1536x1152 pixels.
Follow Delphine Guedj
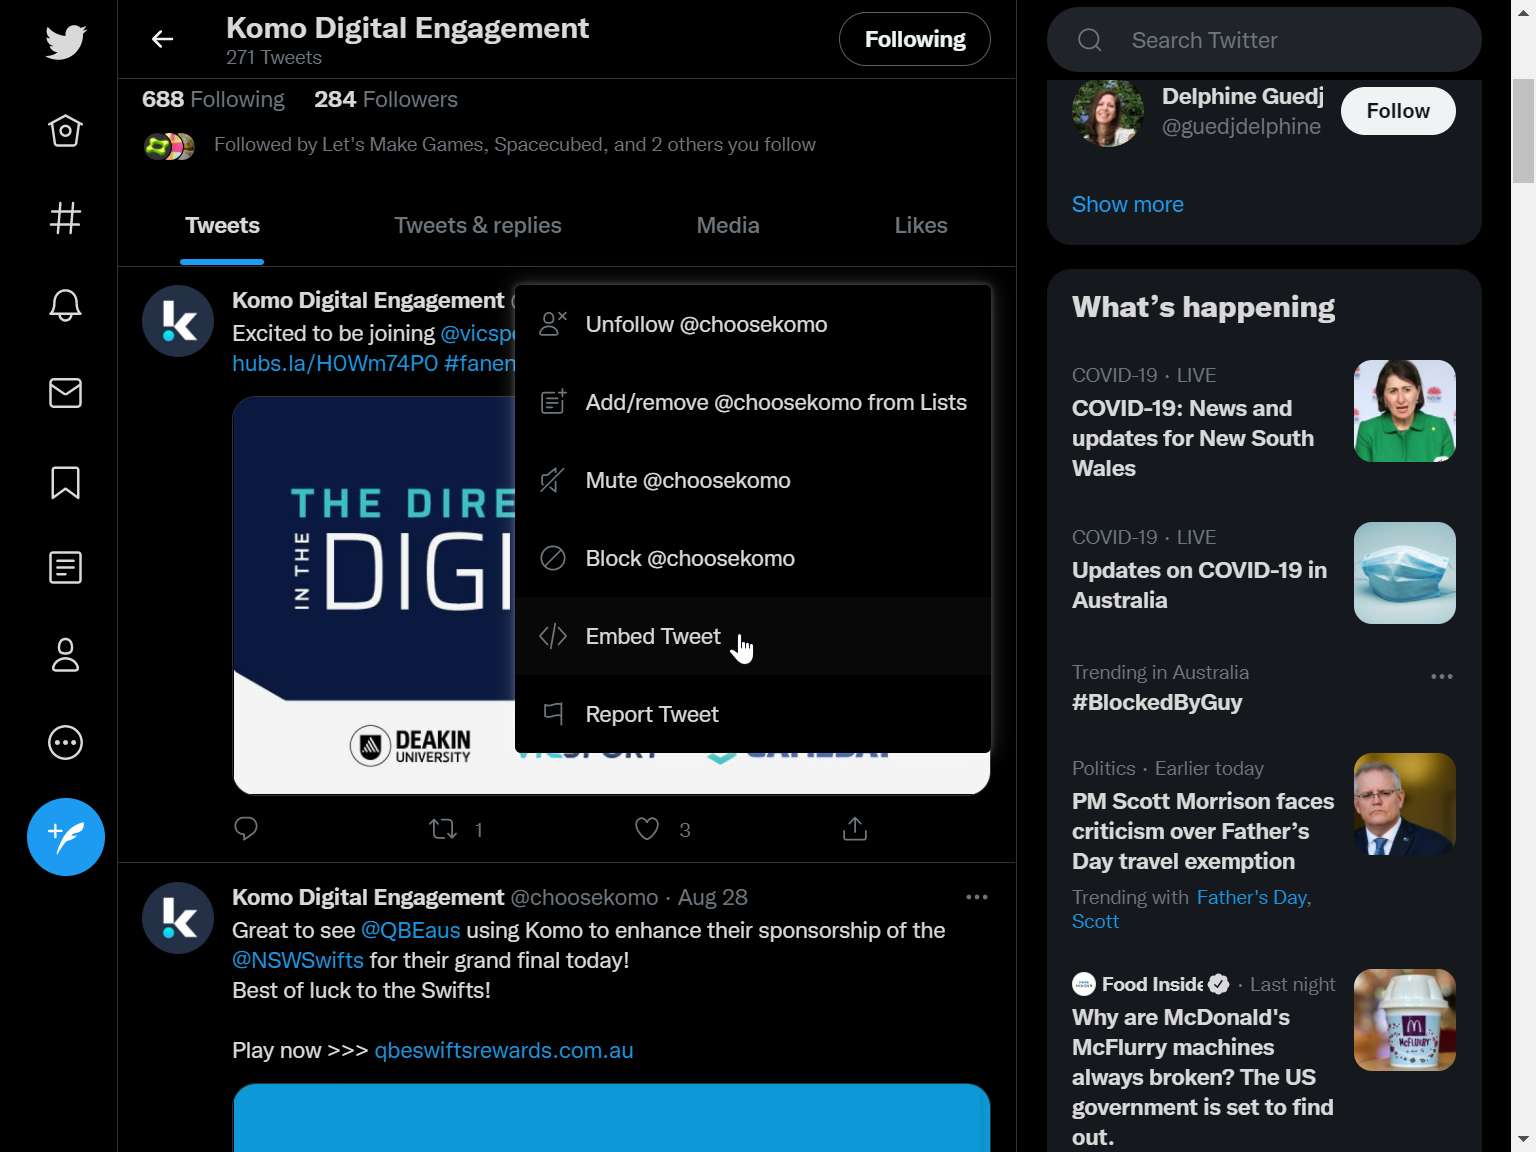[x=1397, y=111]
